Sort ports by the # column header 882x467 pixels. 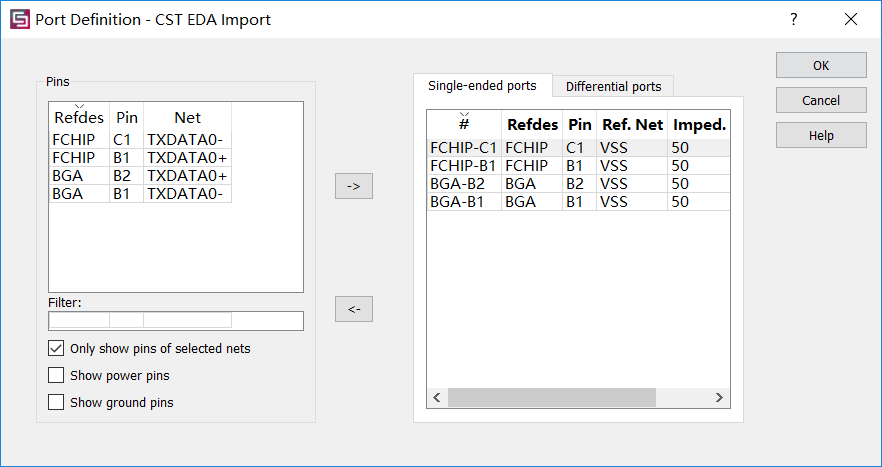(464, 124)
